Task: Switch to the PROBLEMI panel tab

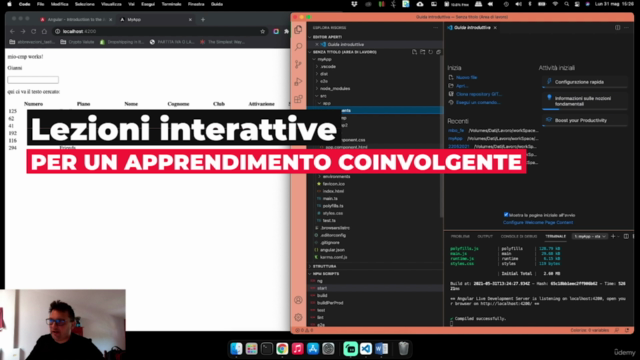Action: click(460, 236)
